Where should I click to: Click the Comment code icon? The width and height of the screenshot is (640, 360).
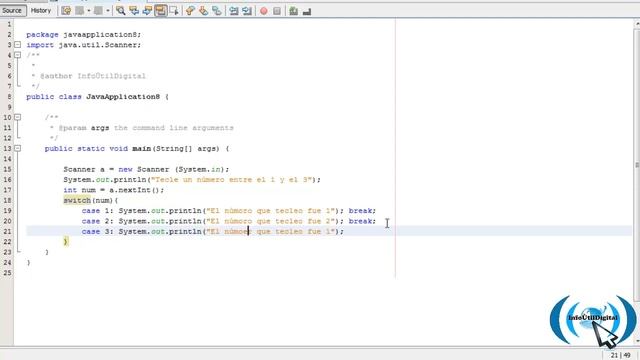coord(293,11)
